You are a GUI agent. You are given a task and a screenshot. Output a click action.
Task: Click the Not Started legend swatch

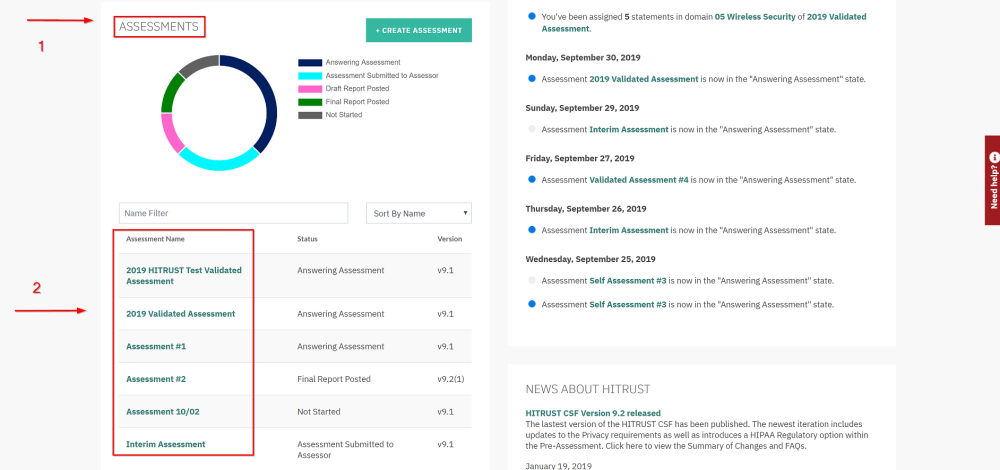310,115
